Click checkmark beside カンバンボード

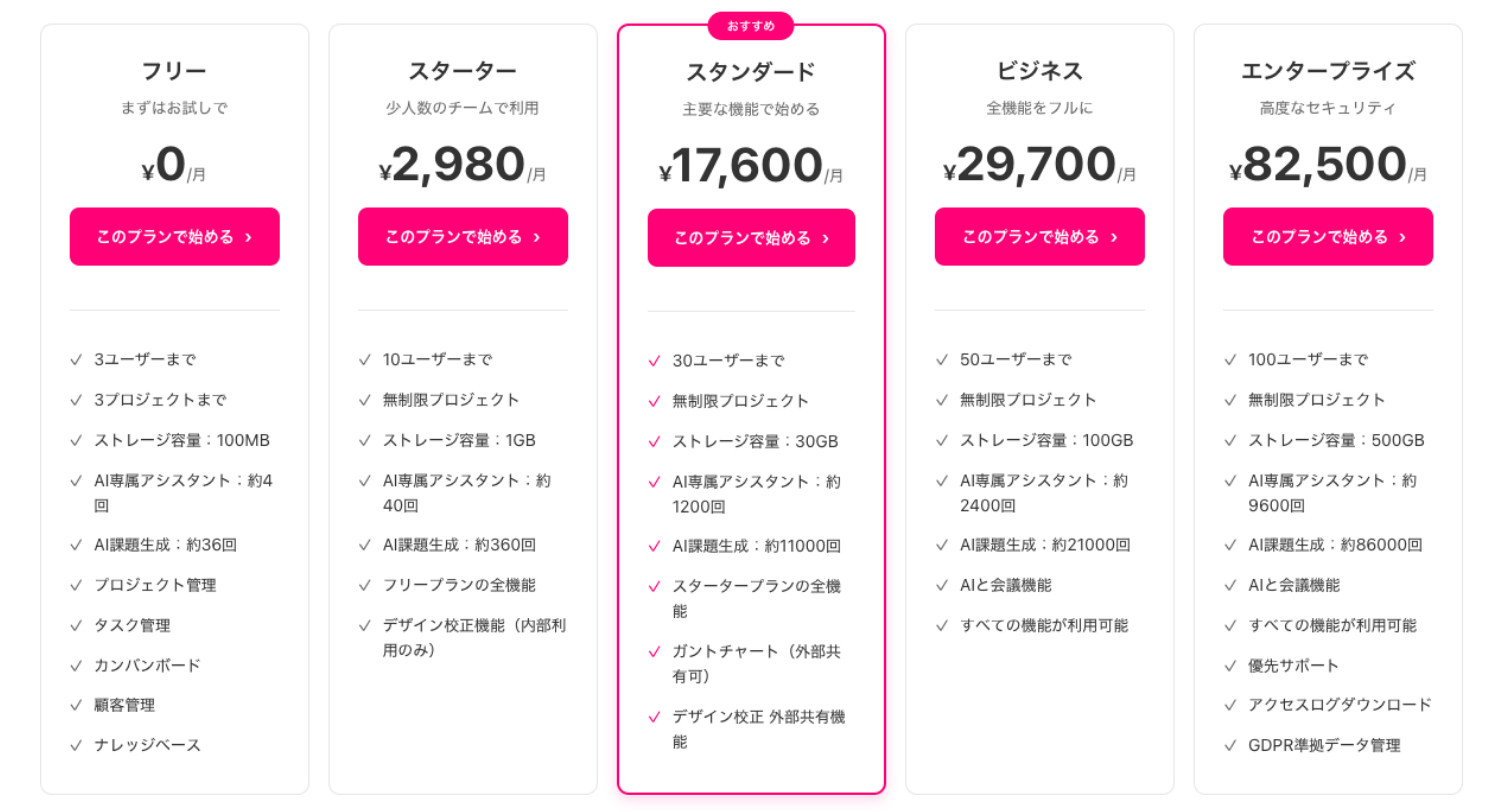coord(76,666)
